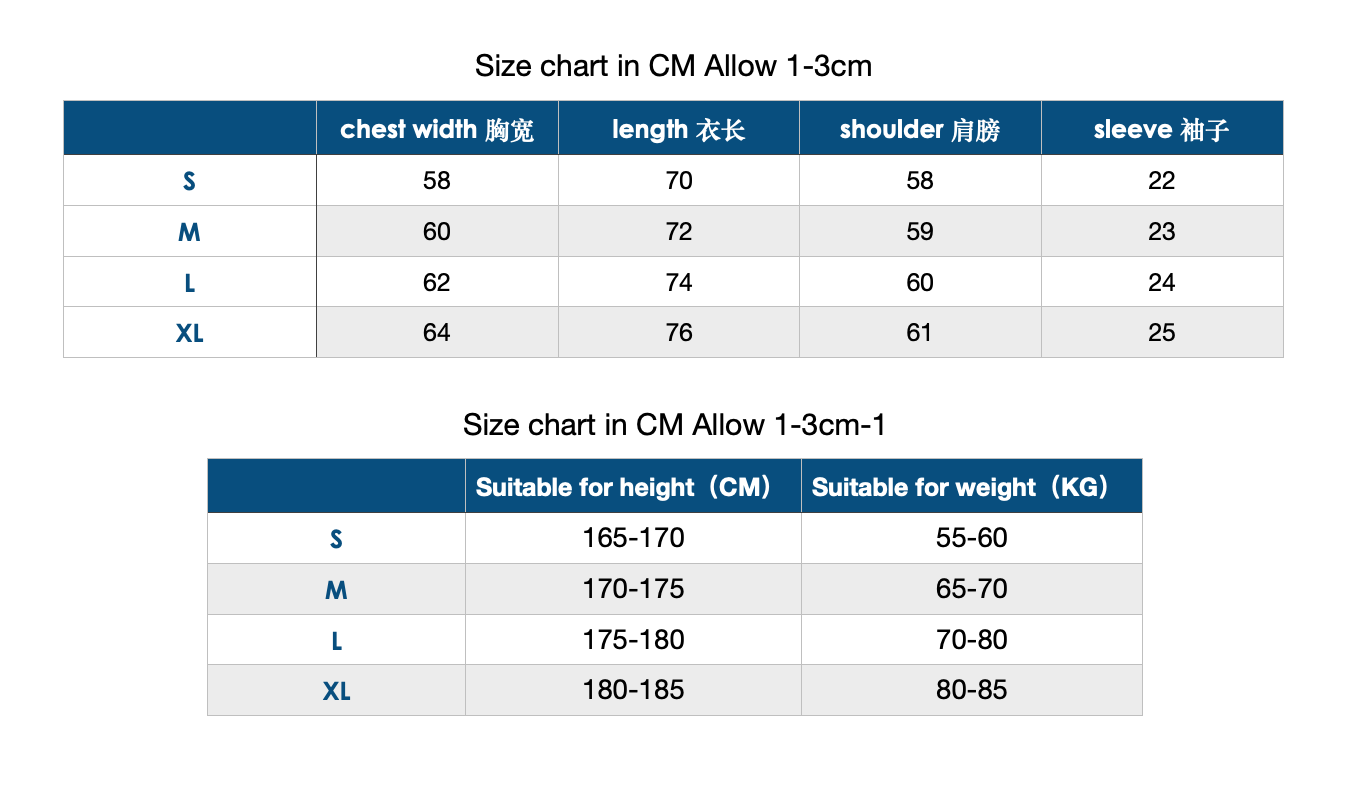
Task: Select the Suitable for weight header
Action: [x=972, y=487]
